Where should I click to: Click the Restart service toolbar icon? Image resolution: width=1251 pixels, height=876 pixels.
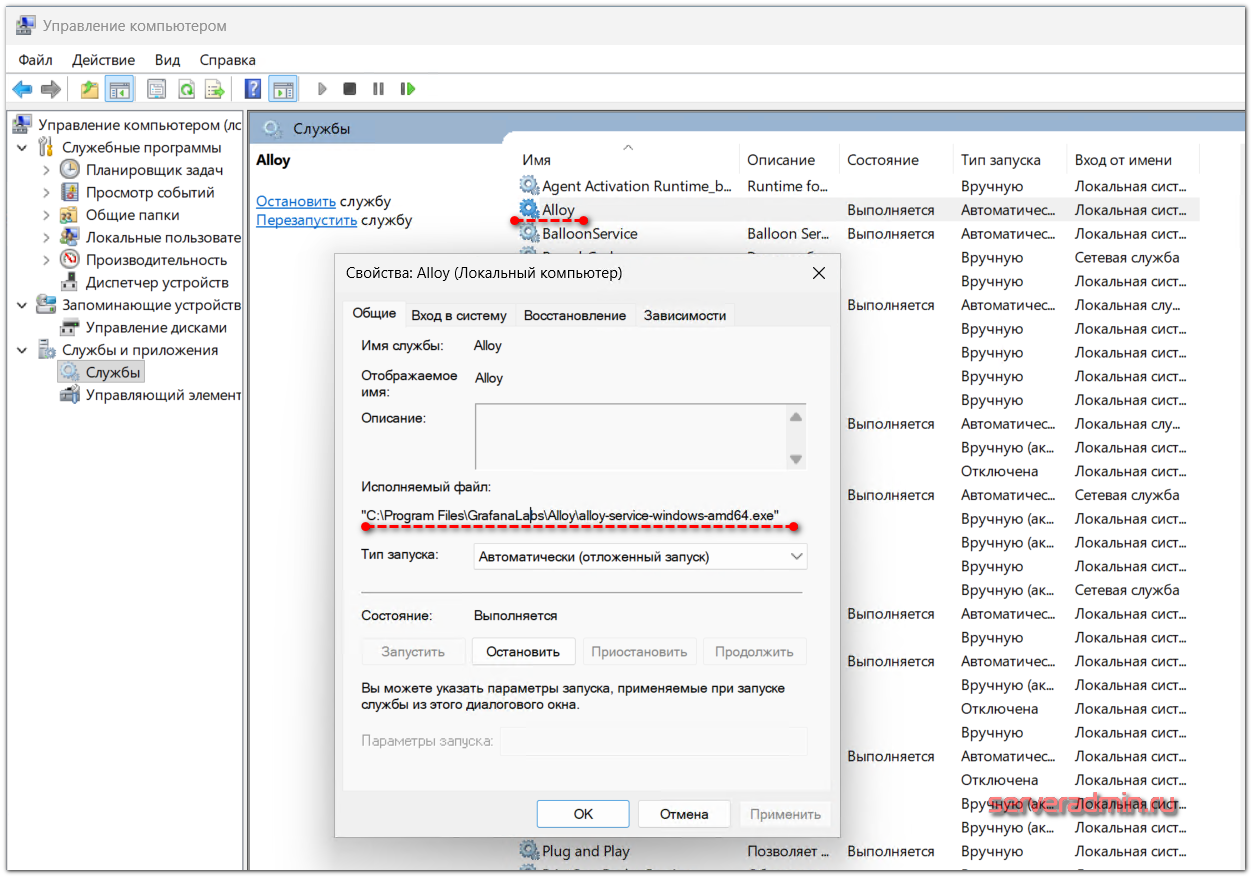[407, 89]
